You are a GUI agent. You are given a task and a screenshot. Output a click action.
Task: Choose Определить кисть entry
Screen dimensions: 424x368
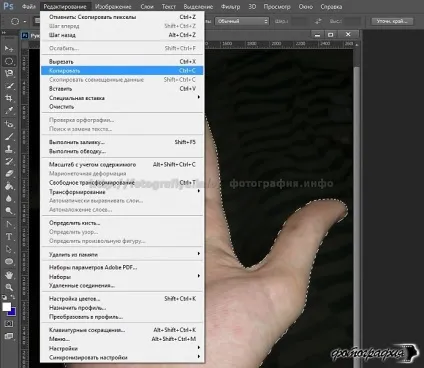point(122,223)
